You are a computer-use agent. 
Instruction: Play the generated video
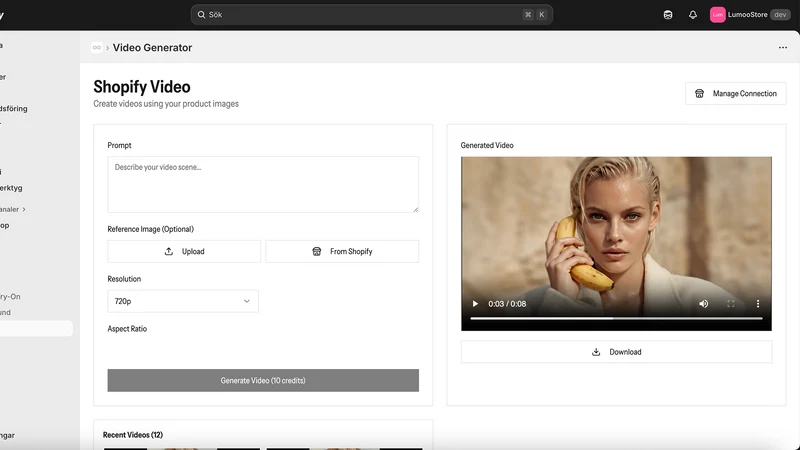pos(475,304)
